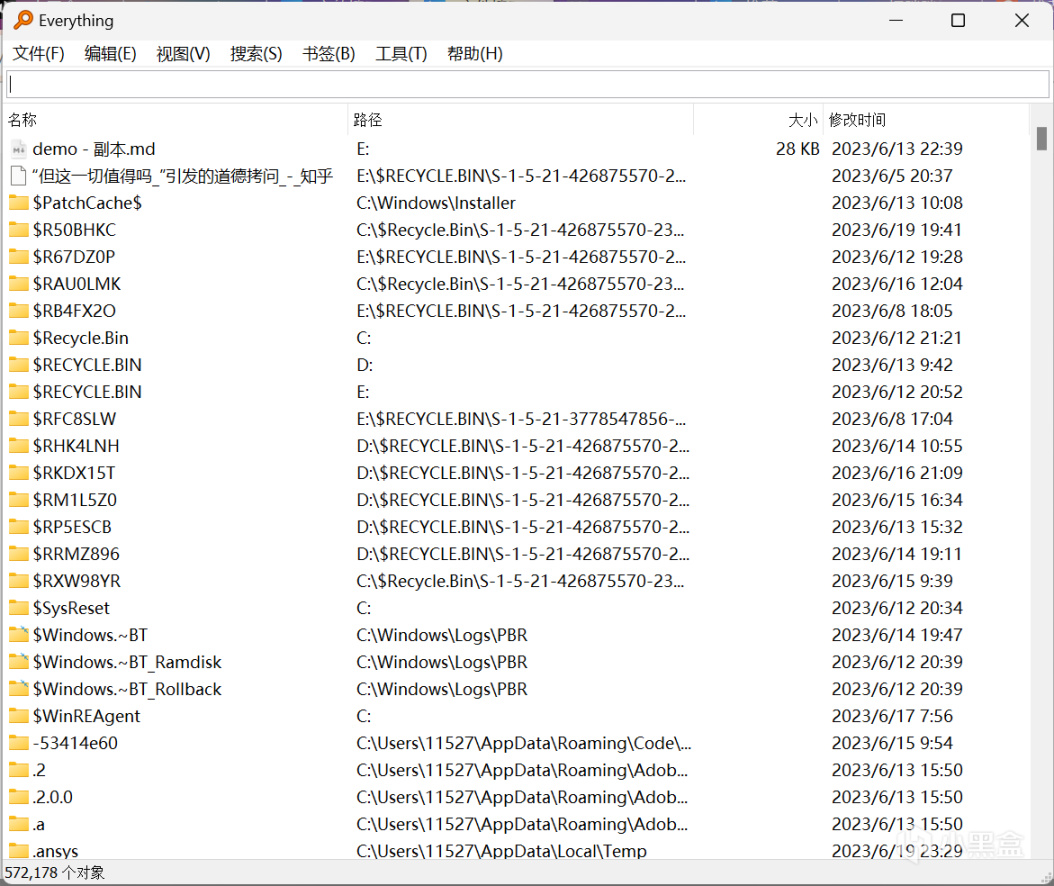The width and height of the screenshot is (1054, 886).
Task: Click the $WinREAgent folder icon
Action: click(x=19, y=716)
